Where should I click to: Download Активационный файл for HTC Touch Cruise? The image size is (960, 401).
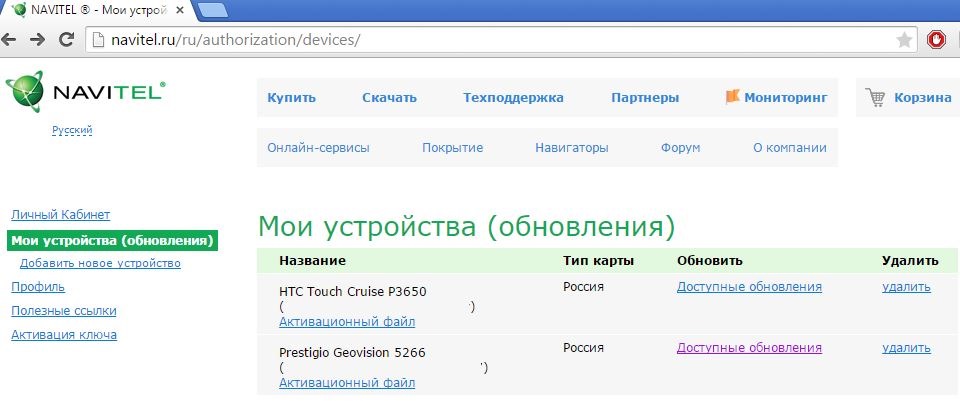tap(347, 321)
